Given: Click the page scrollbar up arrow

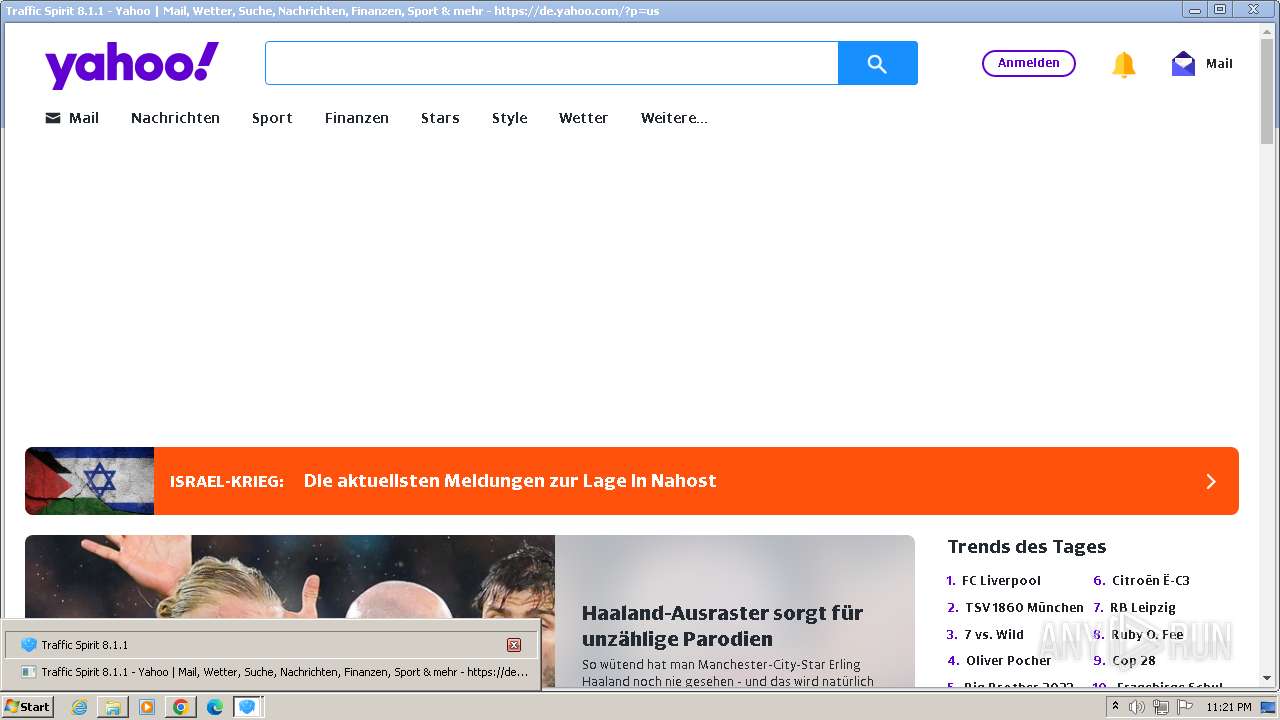Looking at the screenshot, I should point(1267,33).
